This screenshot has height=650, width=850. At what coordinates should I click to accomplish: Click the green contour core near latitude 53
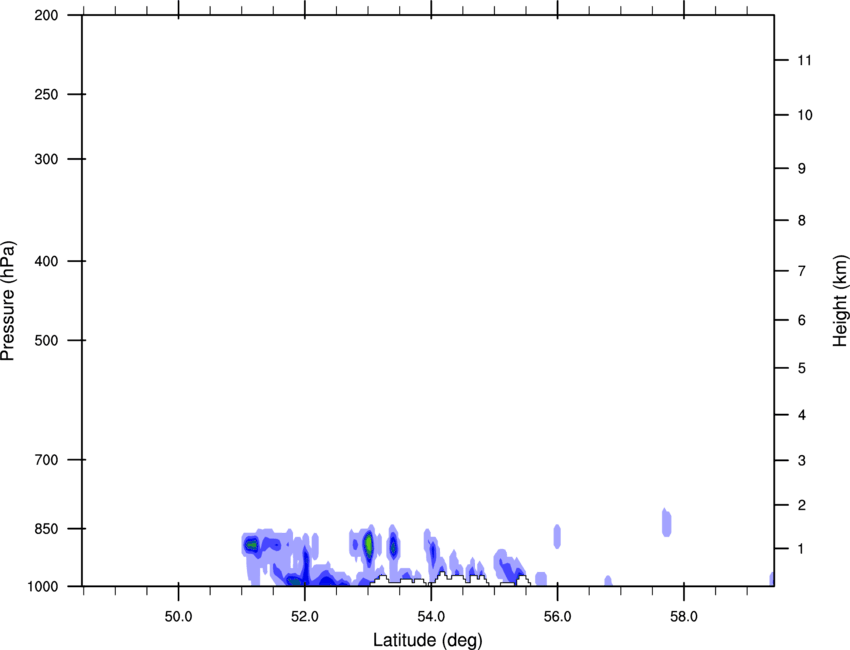tap(369, 544)
